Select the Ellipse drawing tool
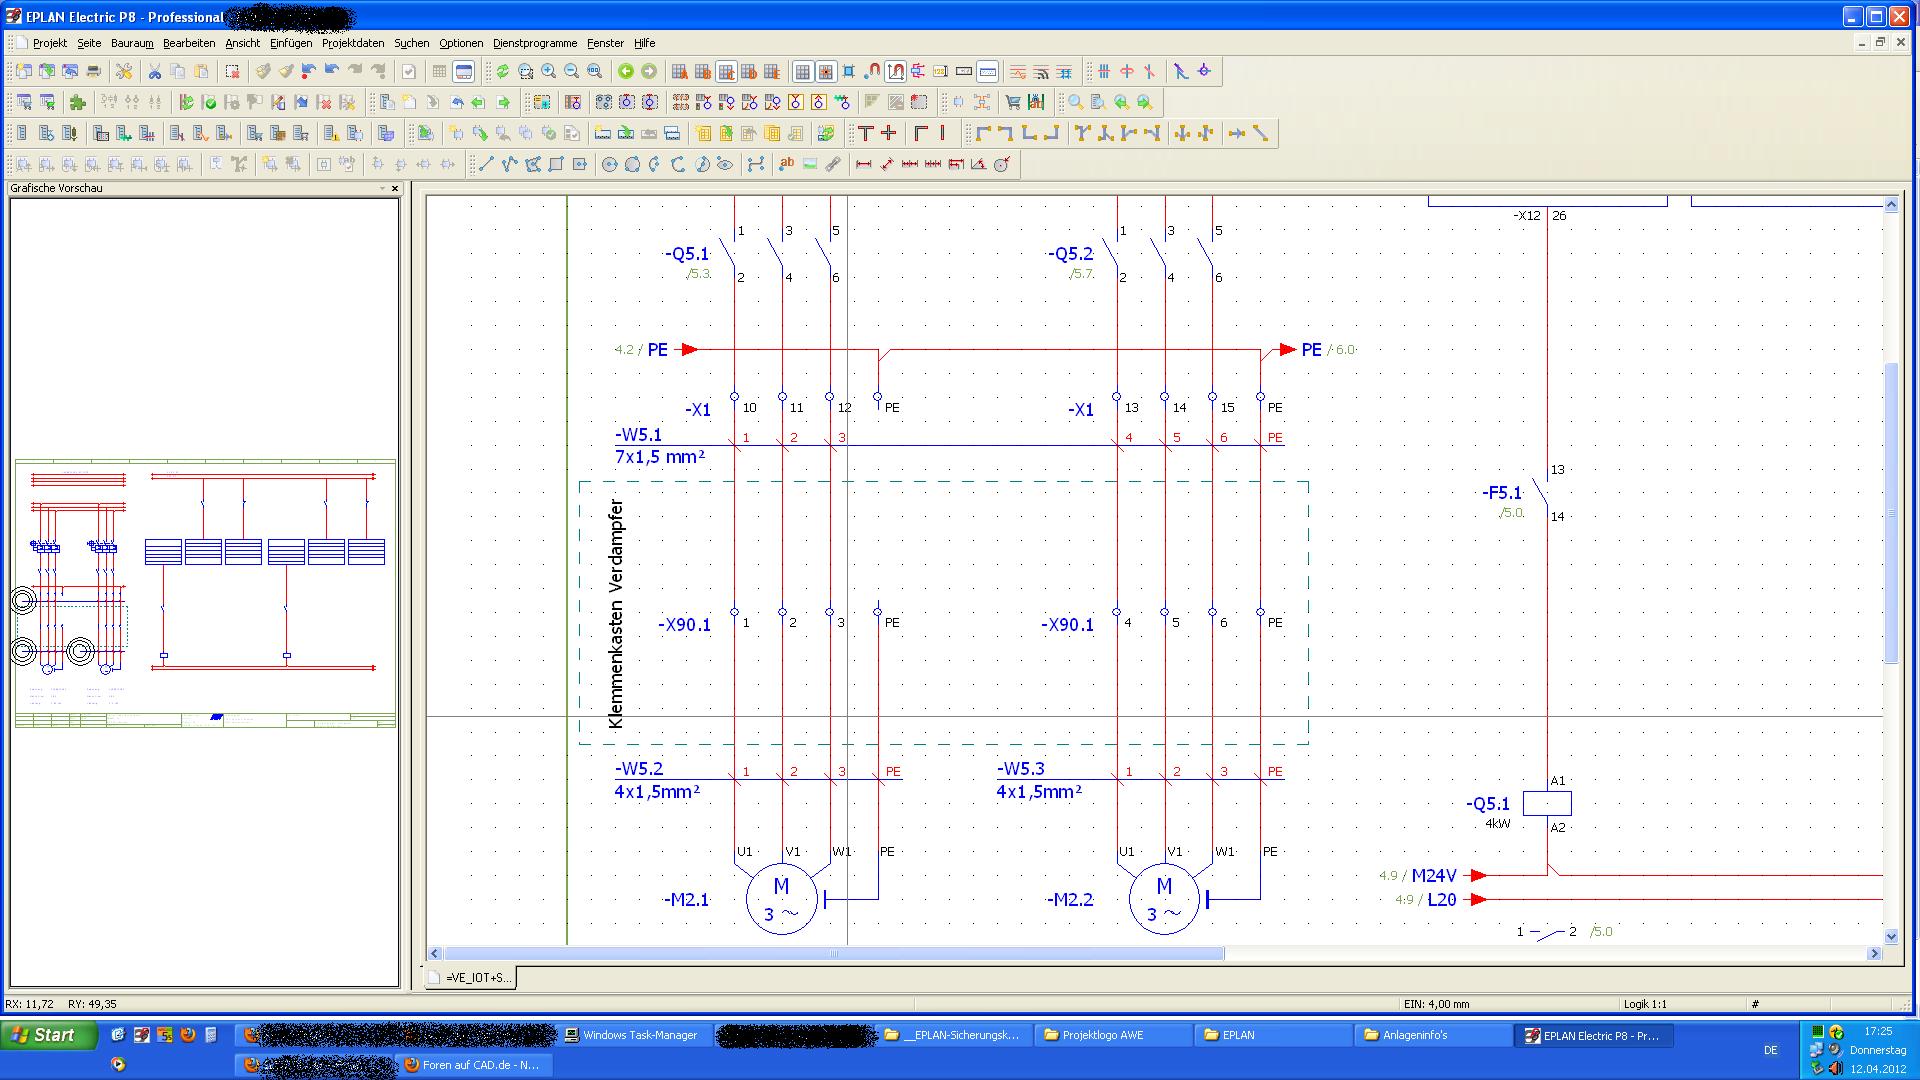This screenshot has width=1920, height=1080. point(725,164)
